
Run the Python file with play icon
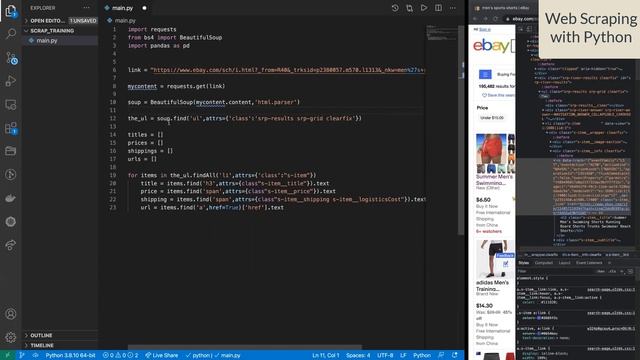(424, 8)
